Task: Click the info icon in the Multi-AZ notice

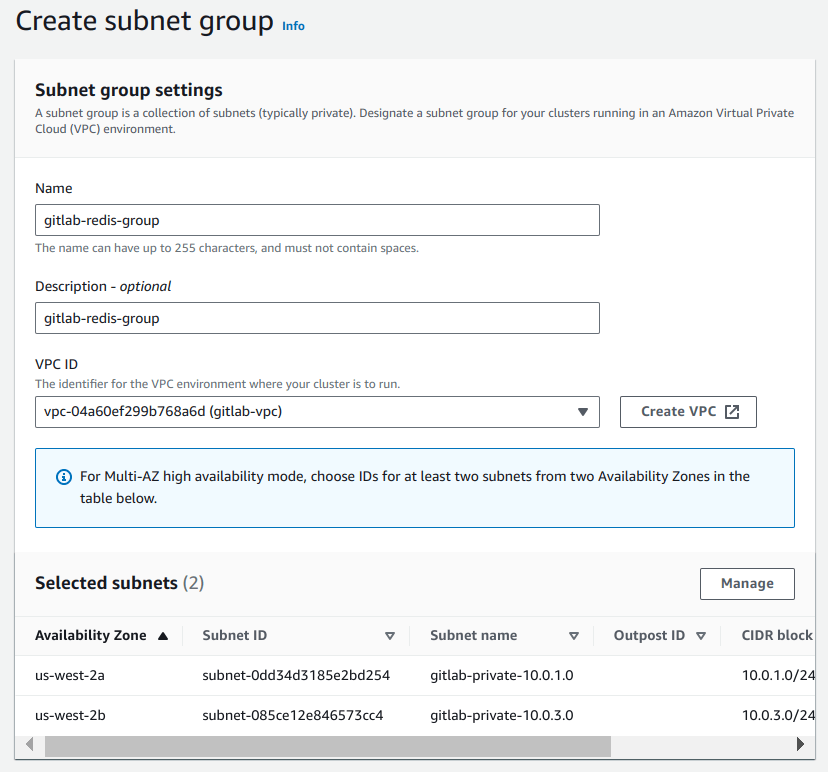Action: pos(64,476)
